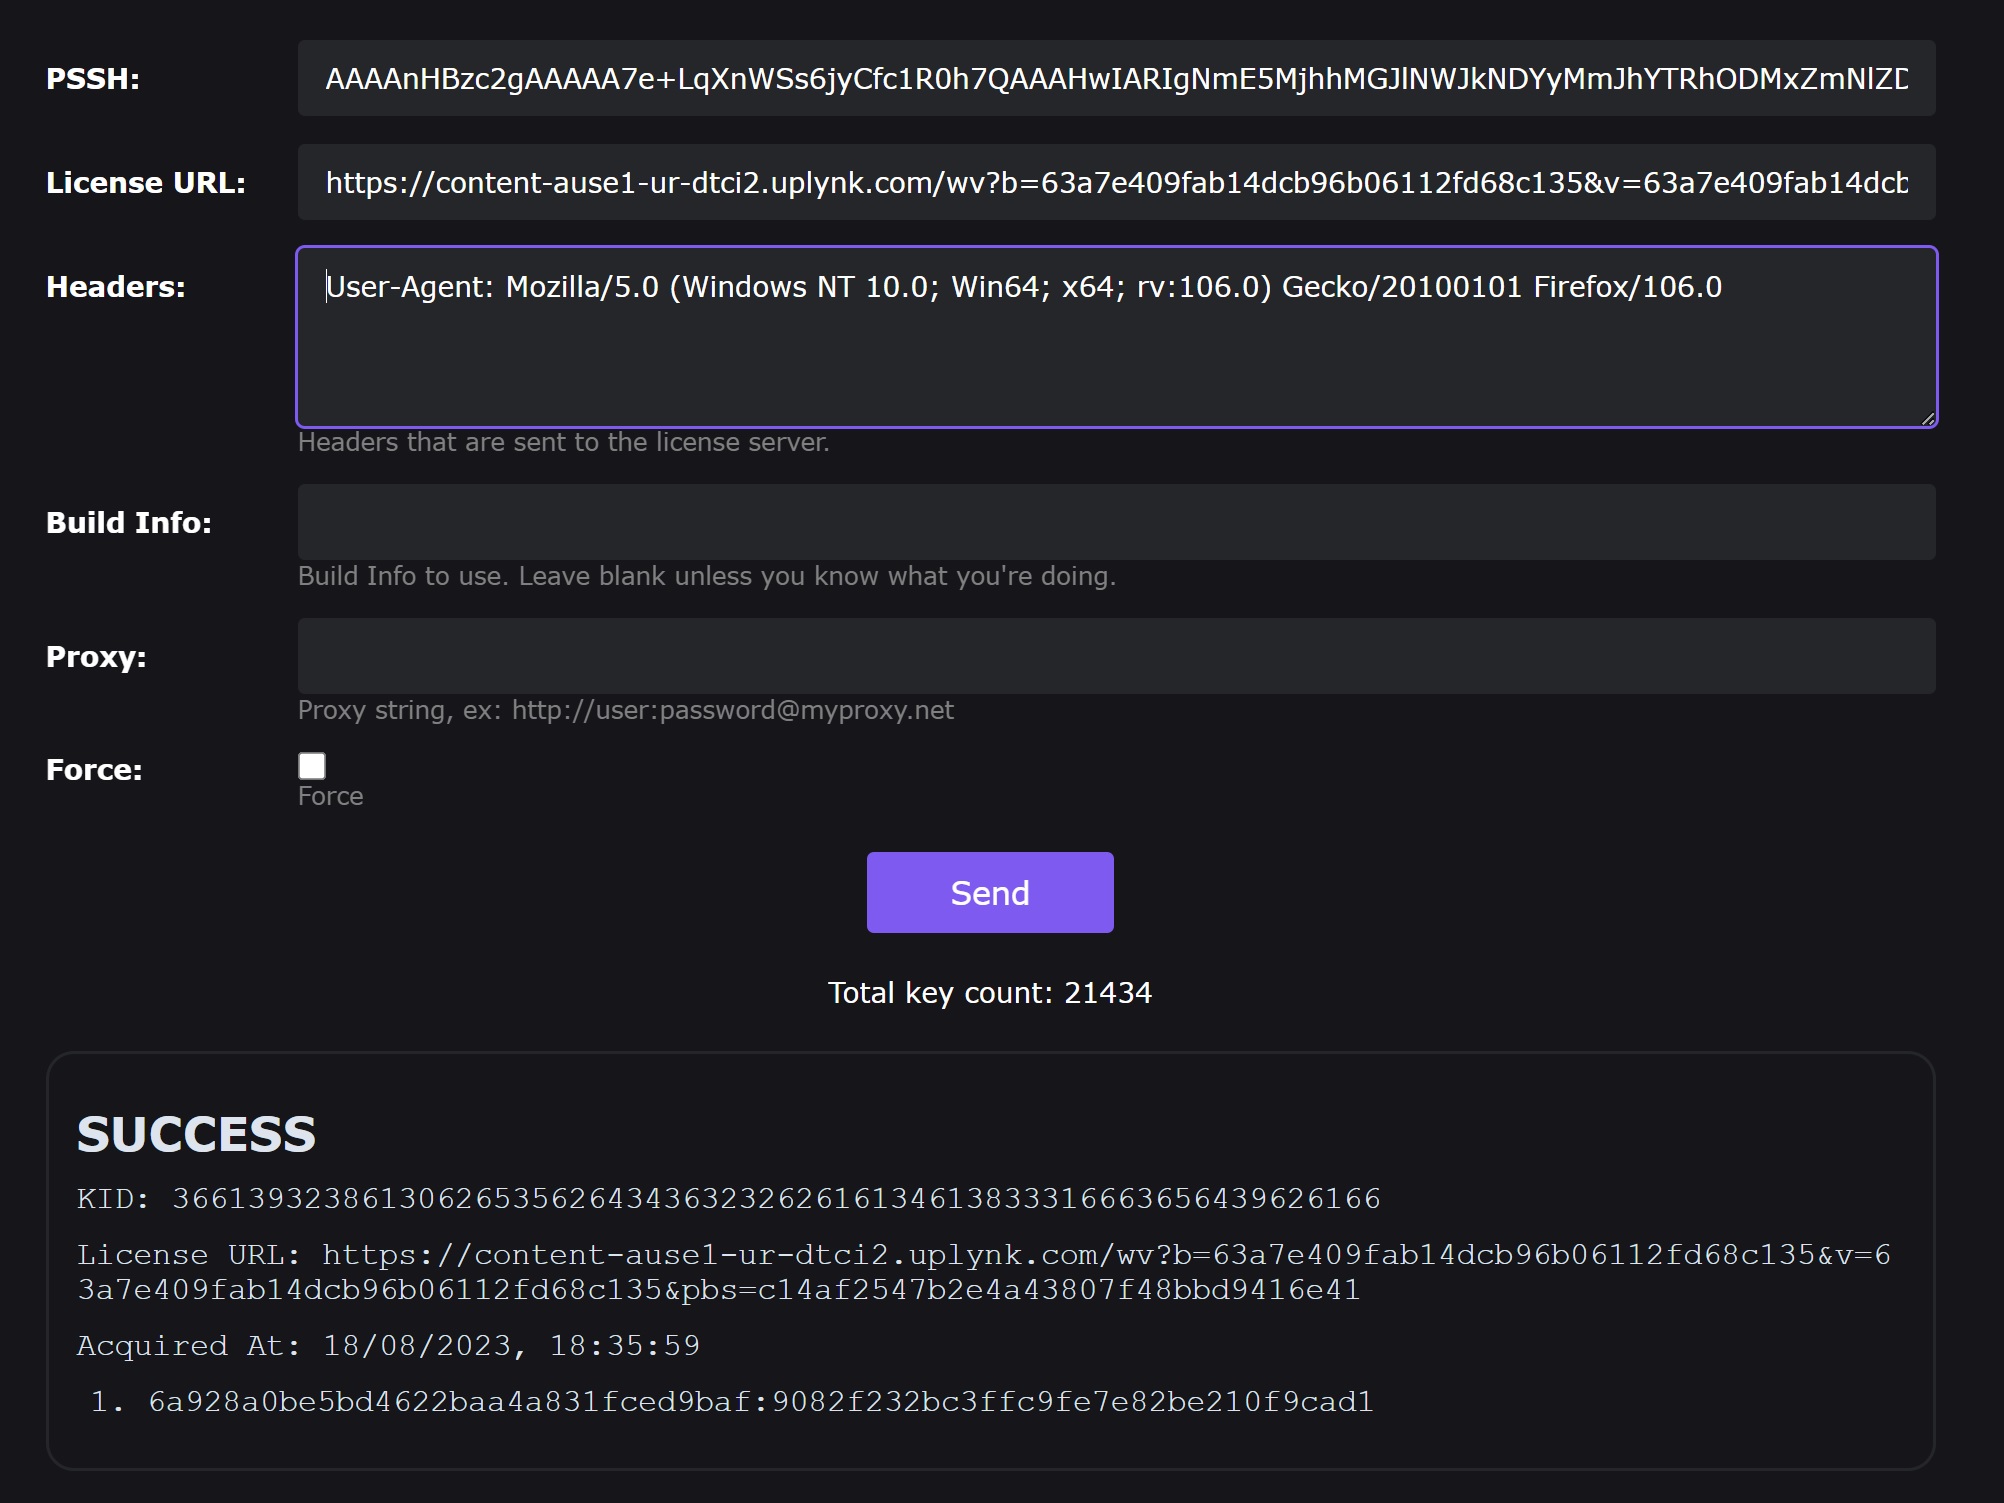
Task: Click the License URL label
Action: pyautogui.click(x=145, y=183)
